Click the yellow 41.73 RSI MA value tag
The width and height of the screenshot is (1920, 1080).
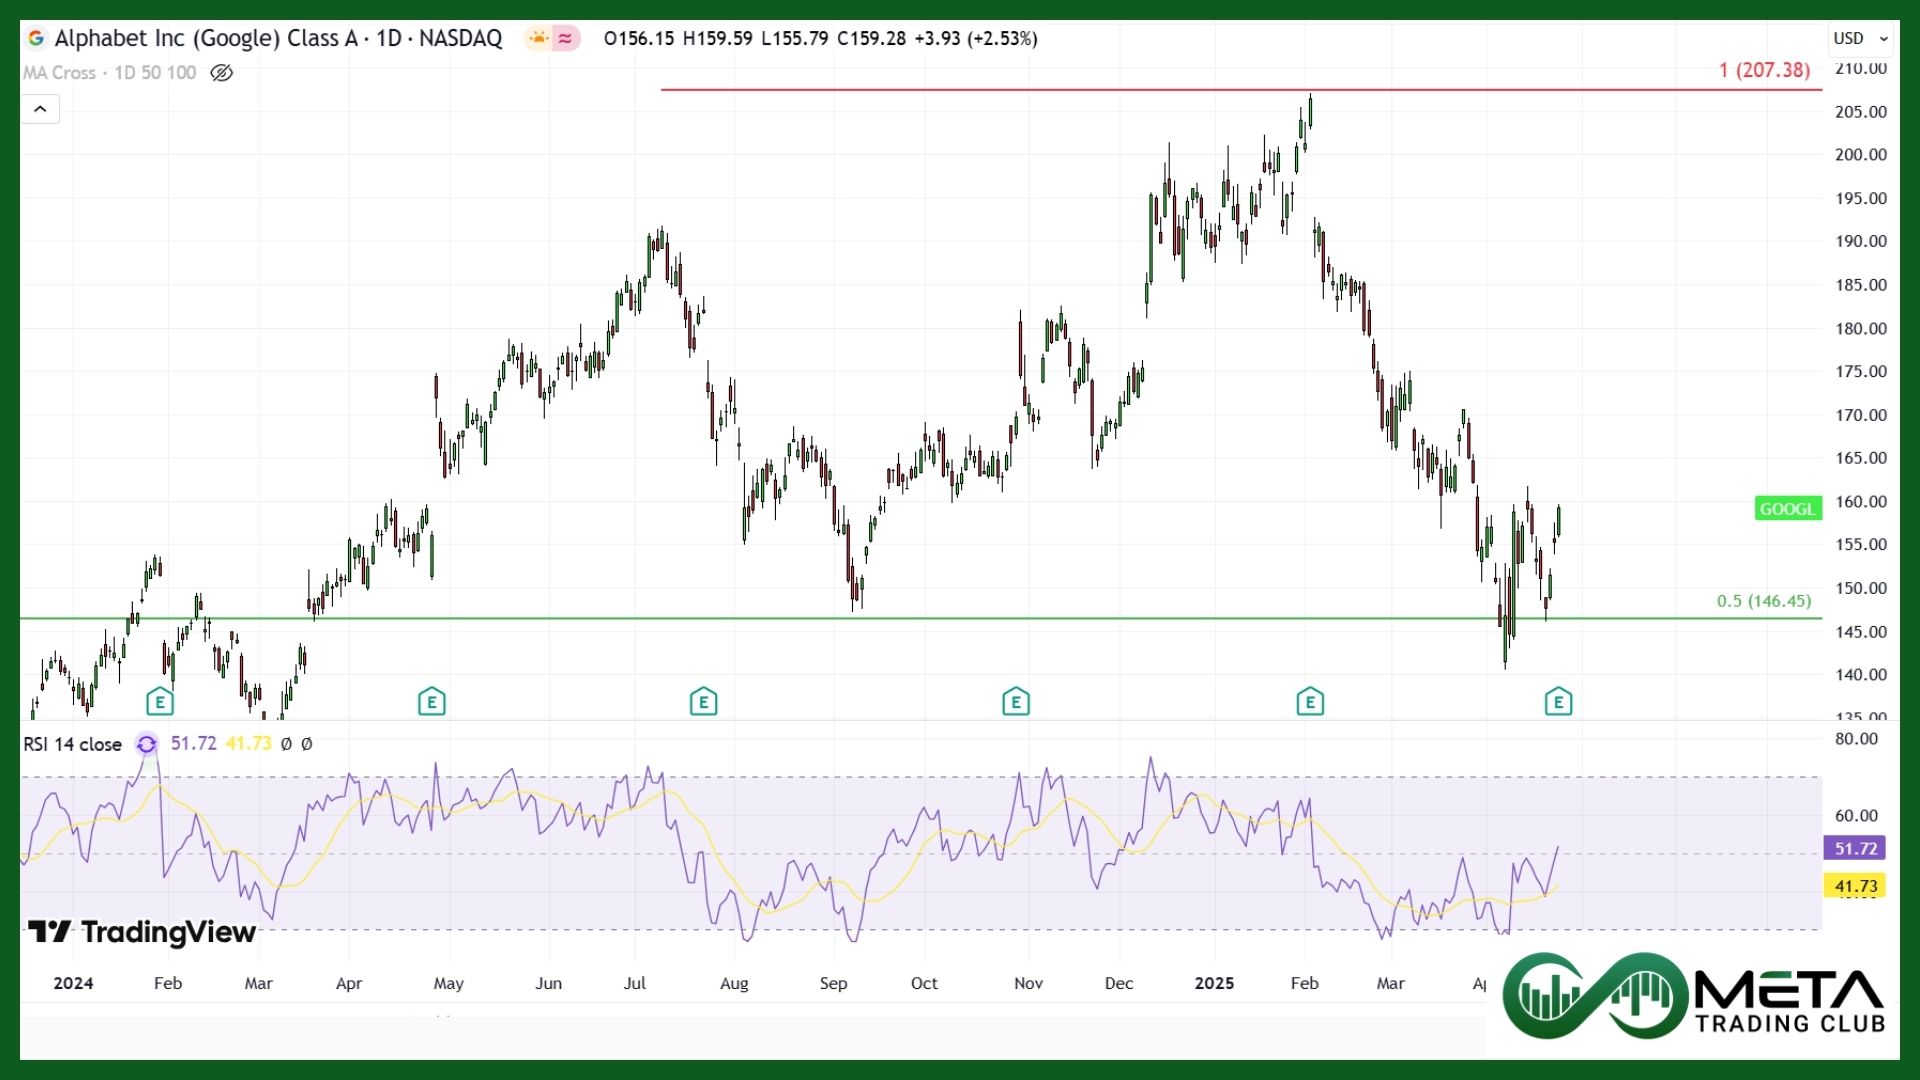pyautogui.click(x=1855, y=886)
